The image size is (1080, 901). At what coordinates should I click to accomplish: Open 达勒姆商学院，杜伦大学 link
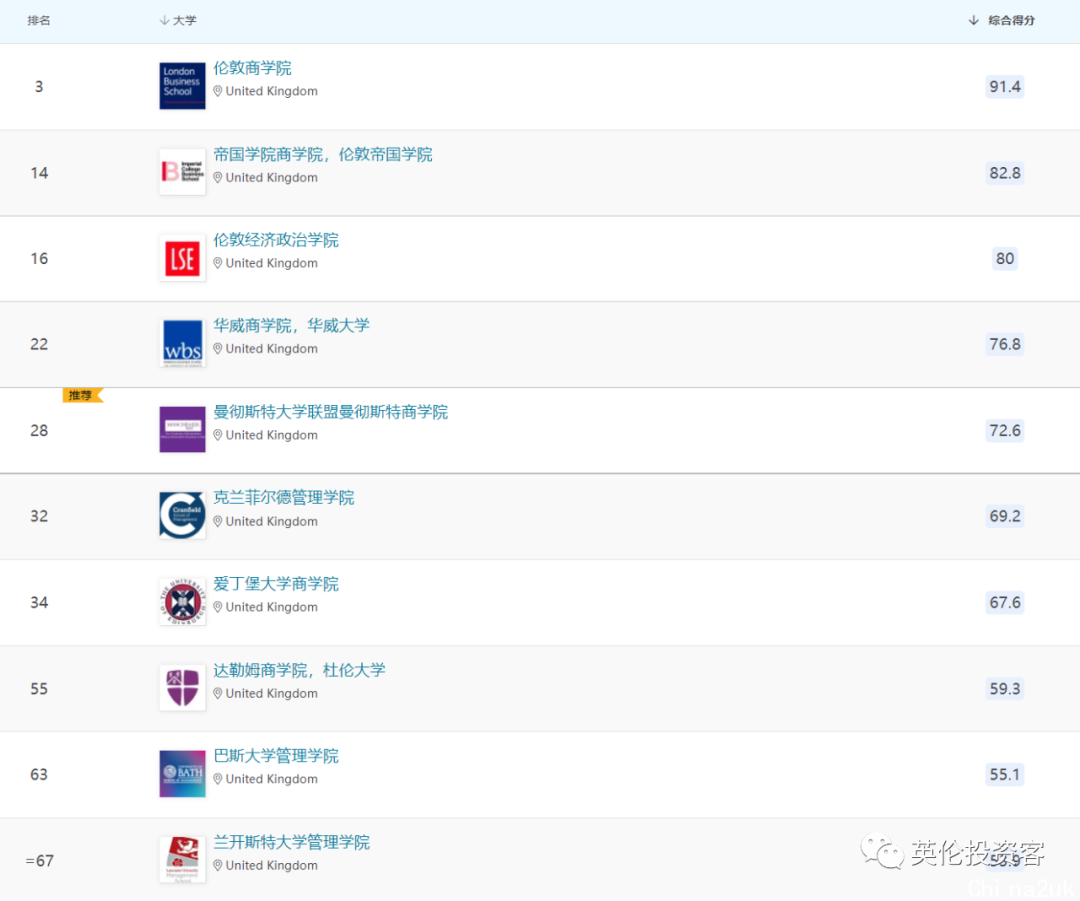[x=300, y=670]
